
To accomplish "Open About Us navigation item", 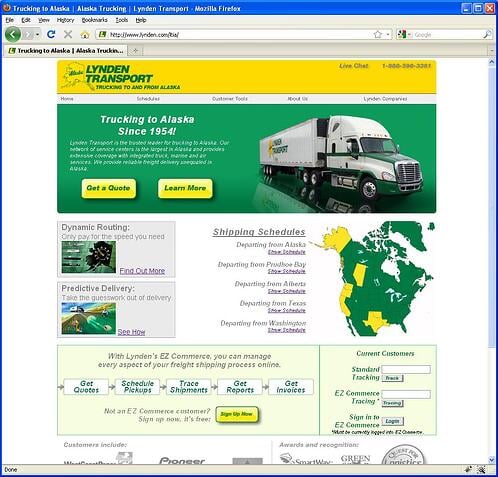I will pos(297,99).
